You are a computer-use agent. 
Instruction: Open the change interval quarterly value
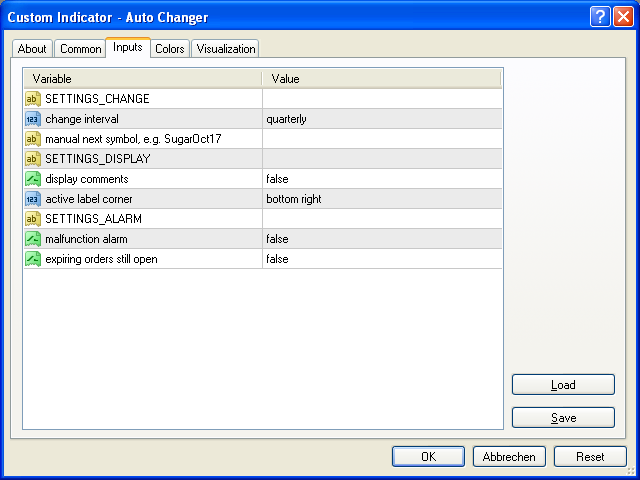pyautogui.click(x=381, y=119)
